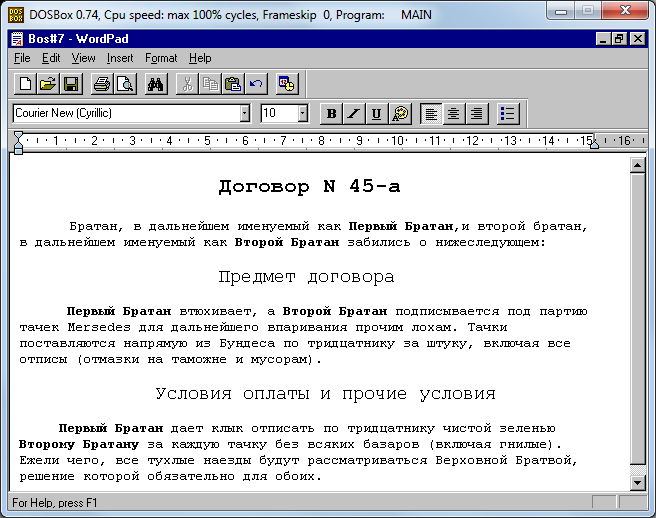This screenshot has height=518, width=656.
Task: Open the Help menu
Action: click(200, 58)
